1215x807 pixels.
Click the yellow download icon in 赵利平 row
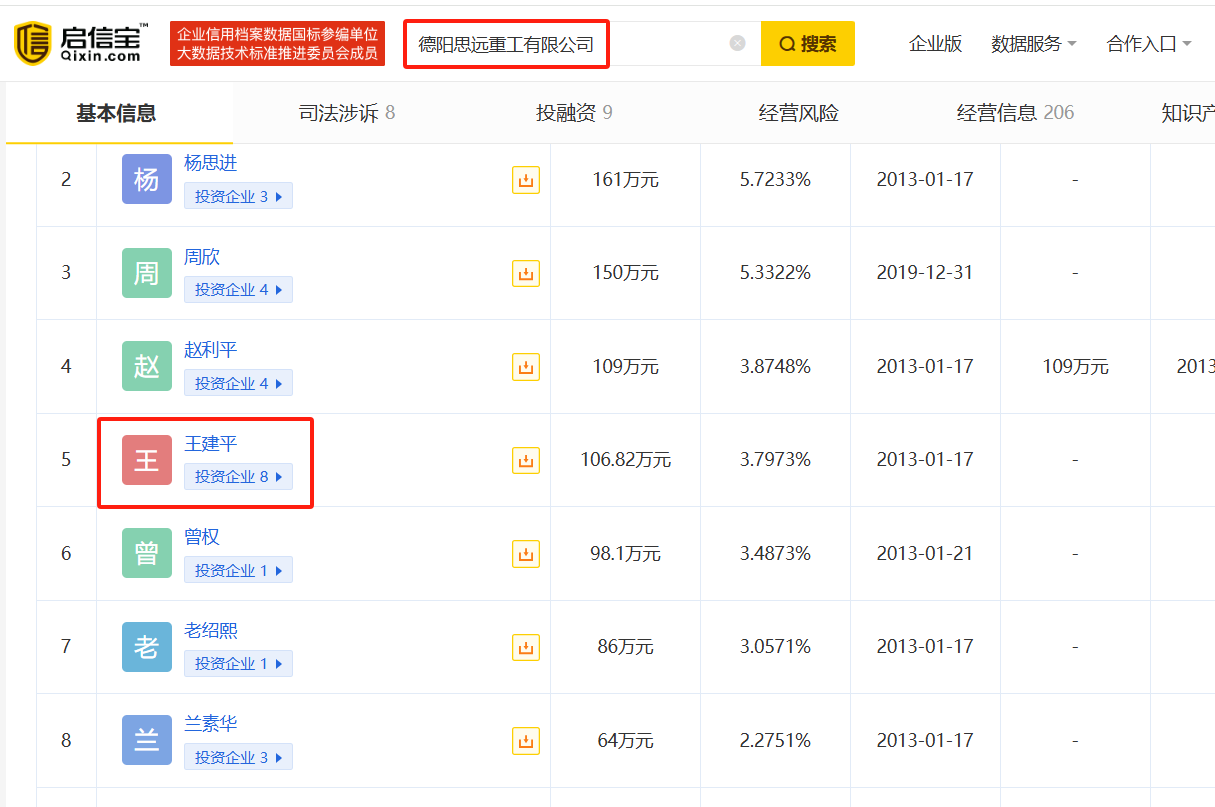(x=526, y=367)
